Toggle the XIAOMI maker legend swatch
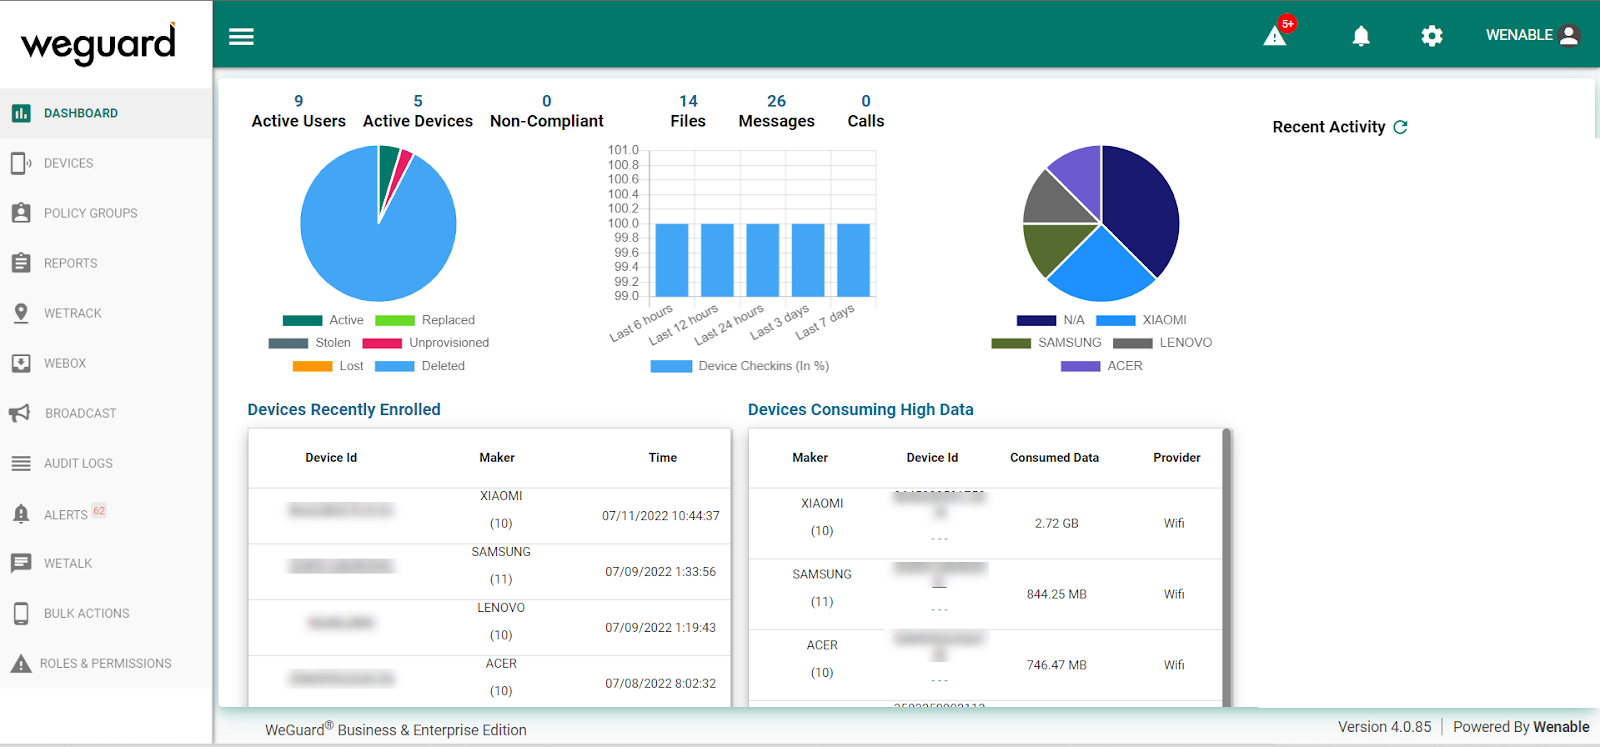Image resolution: width=1600 pixels, height=747 pixels. 1116,320
